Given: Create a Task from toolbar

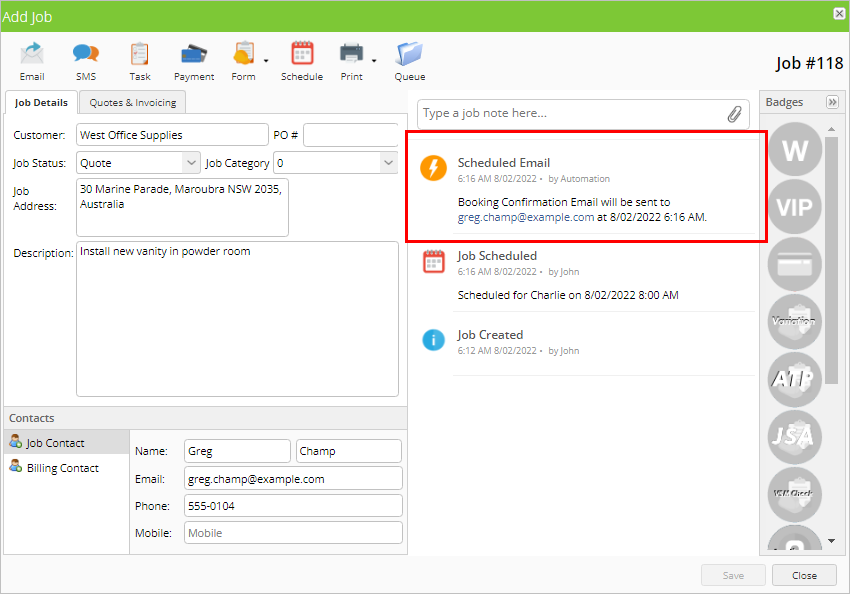Looking at the screenshot, I should pyautogui.click(x=140, y=61).
